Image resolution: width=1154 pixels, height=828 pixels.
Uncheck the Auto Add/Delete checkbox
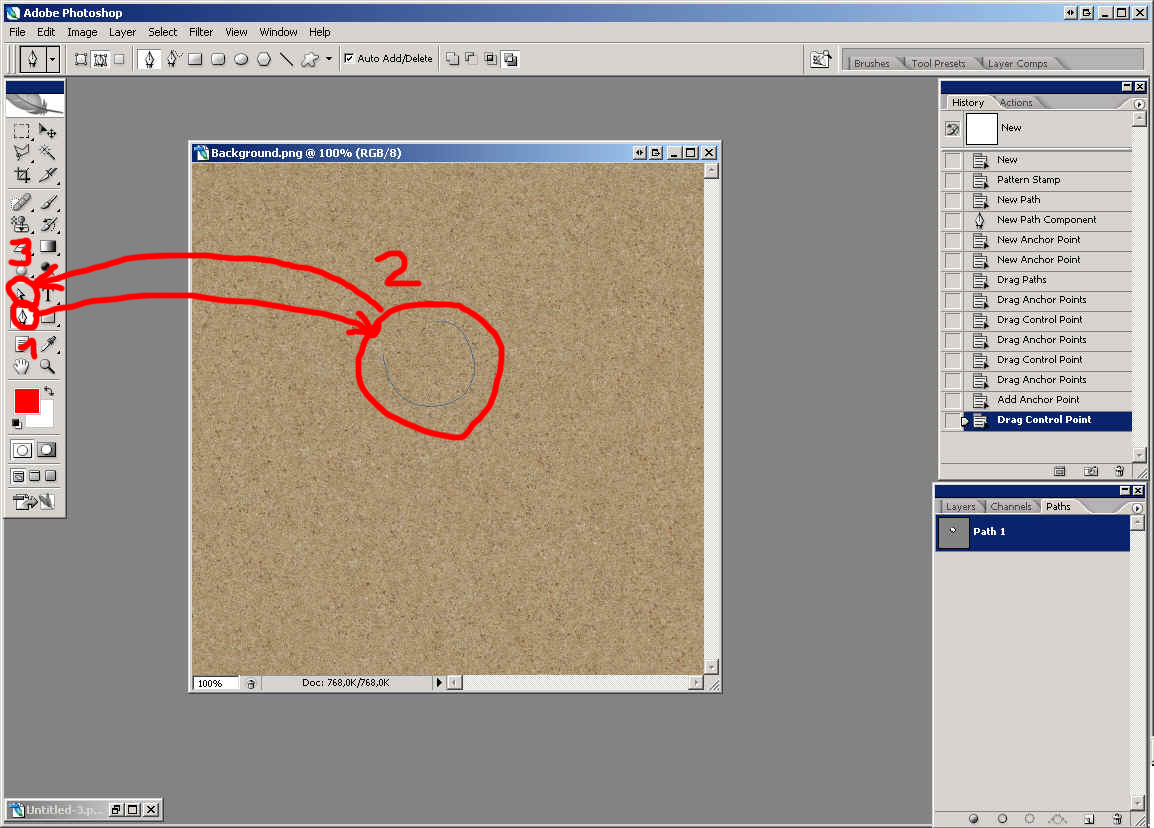click(x=348, y=59)
